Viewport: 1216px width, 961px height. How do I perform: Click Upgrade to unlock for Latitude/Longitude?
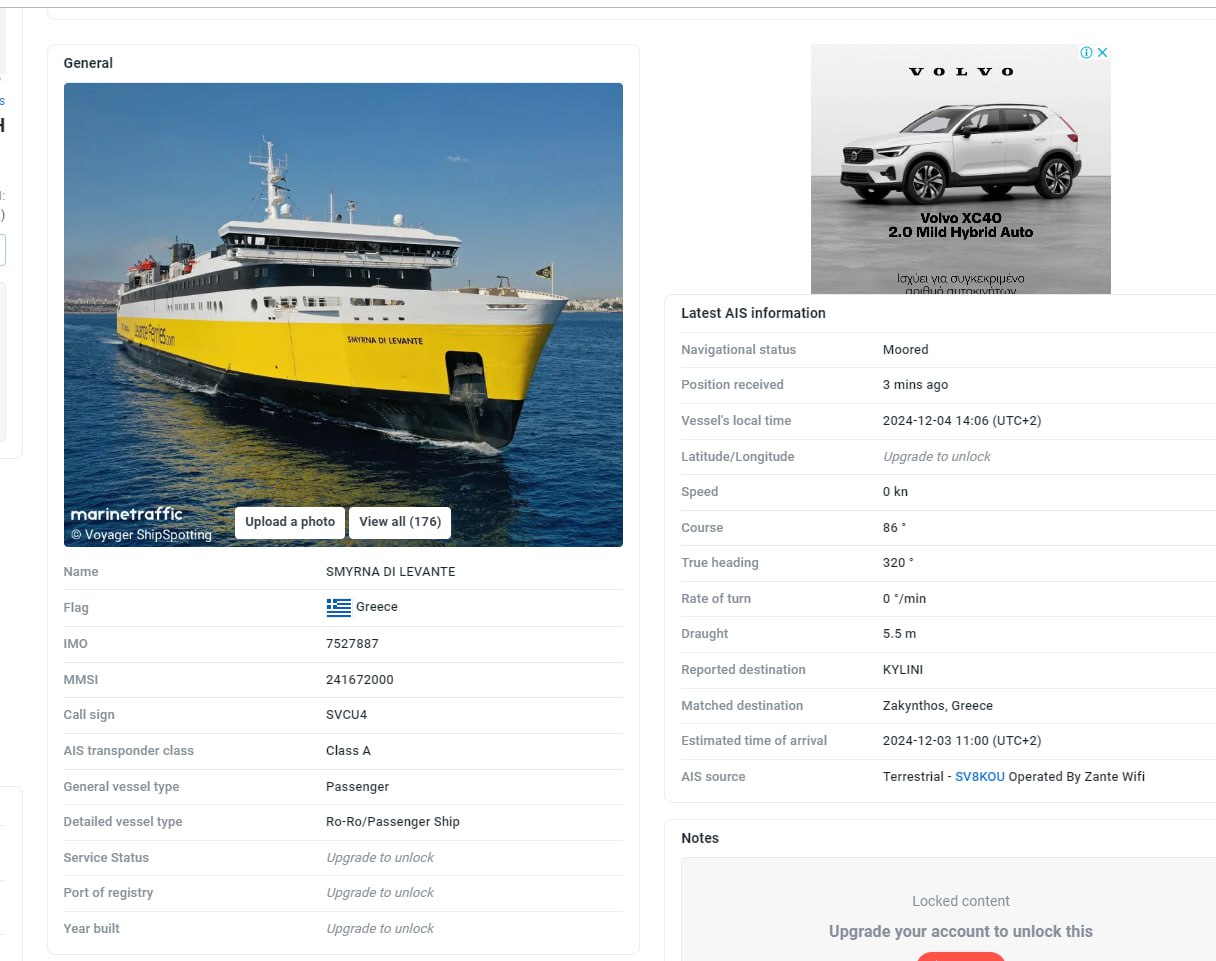(x=936, y=457)
